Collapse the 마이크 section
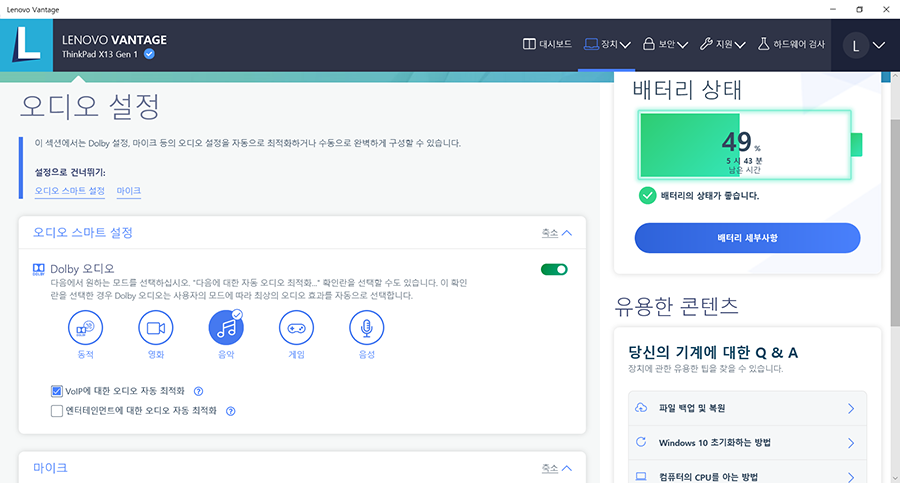Screen dimensions: 900x483 pos(557,468)
